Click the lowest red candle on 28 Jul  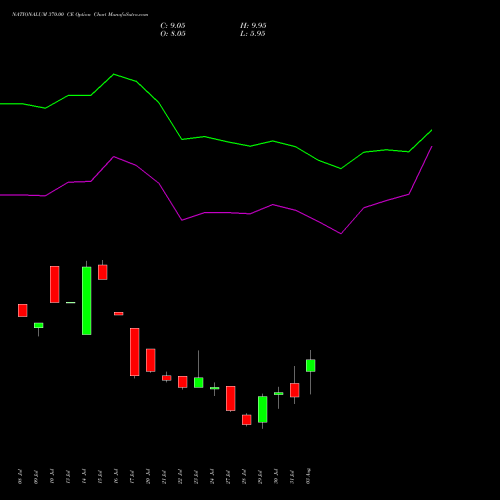tap(247, 420)
